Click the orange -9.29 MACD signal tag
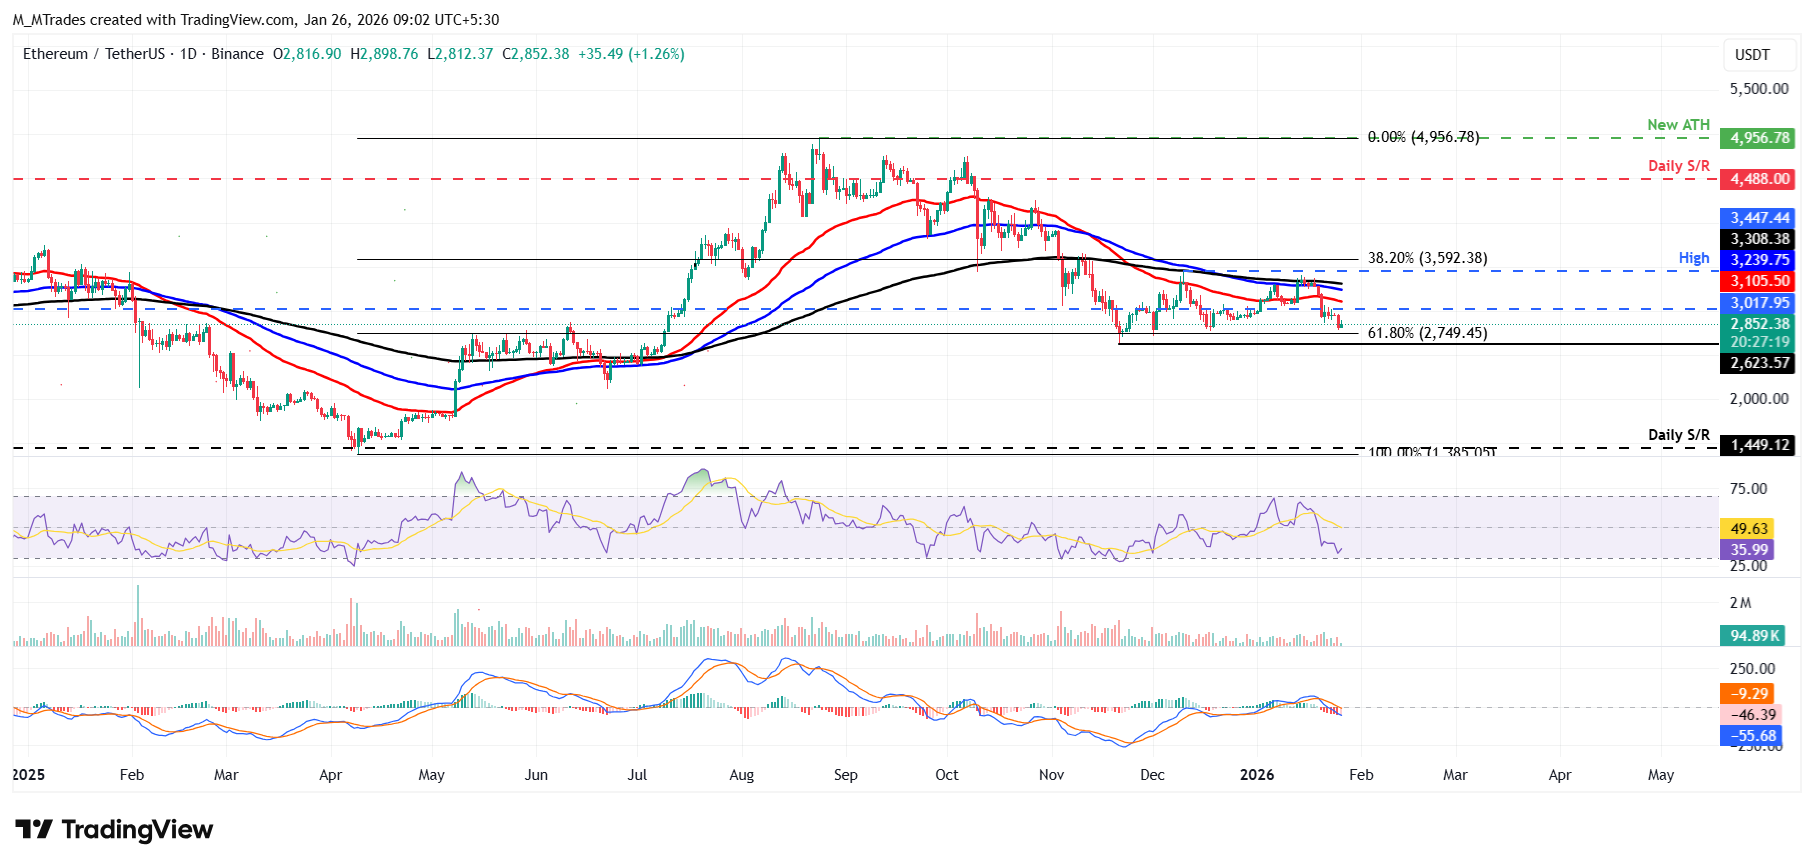 click(1748, 693)
